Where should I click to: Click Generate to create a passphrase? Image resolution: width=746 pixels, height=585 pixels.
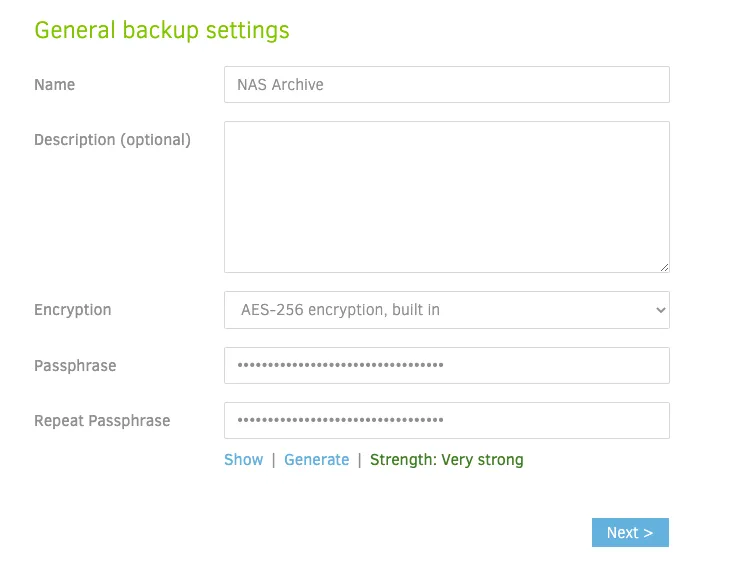pos(316,460)
